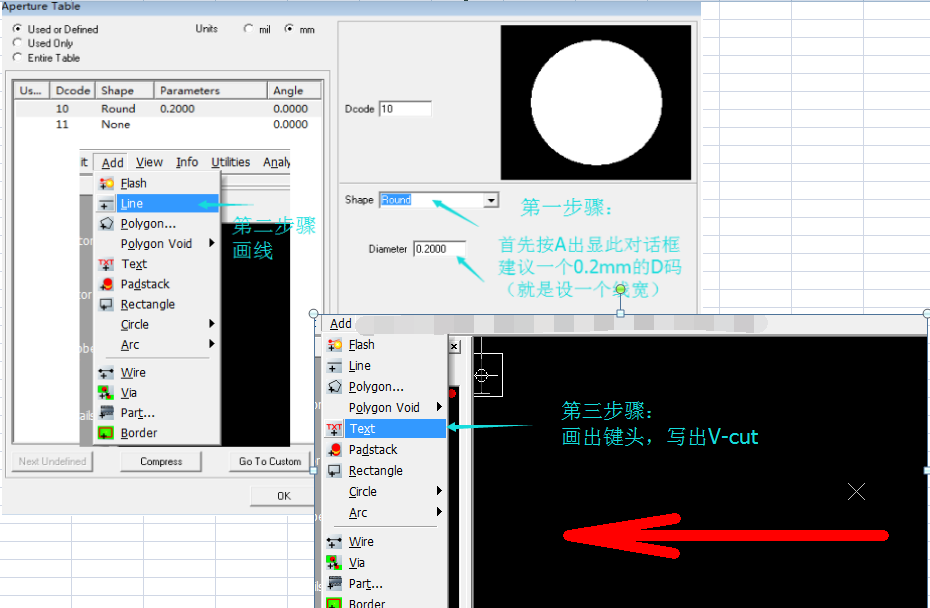Click the Flash icon in upper Add menu

[107, 184]
